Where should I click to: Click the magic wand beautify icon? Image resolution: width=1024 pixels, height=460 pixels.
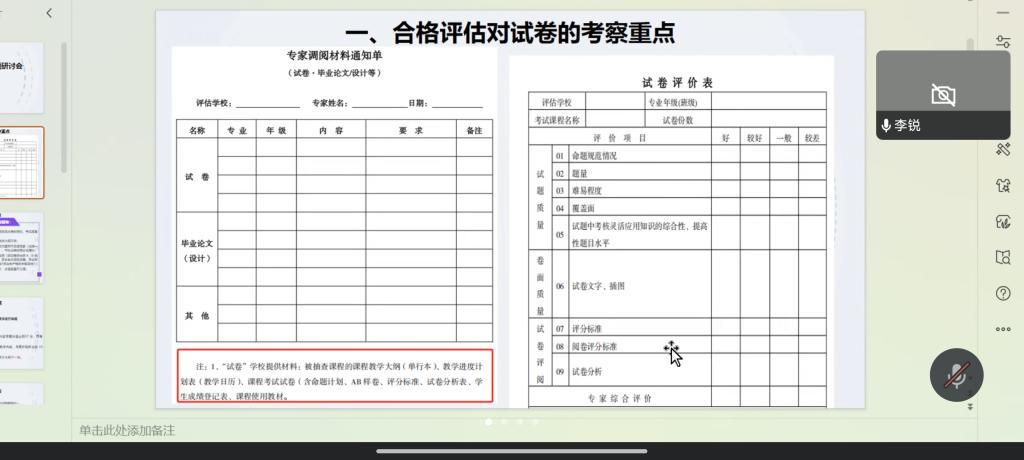point(1003,150)
